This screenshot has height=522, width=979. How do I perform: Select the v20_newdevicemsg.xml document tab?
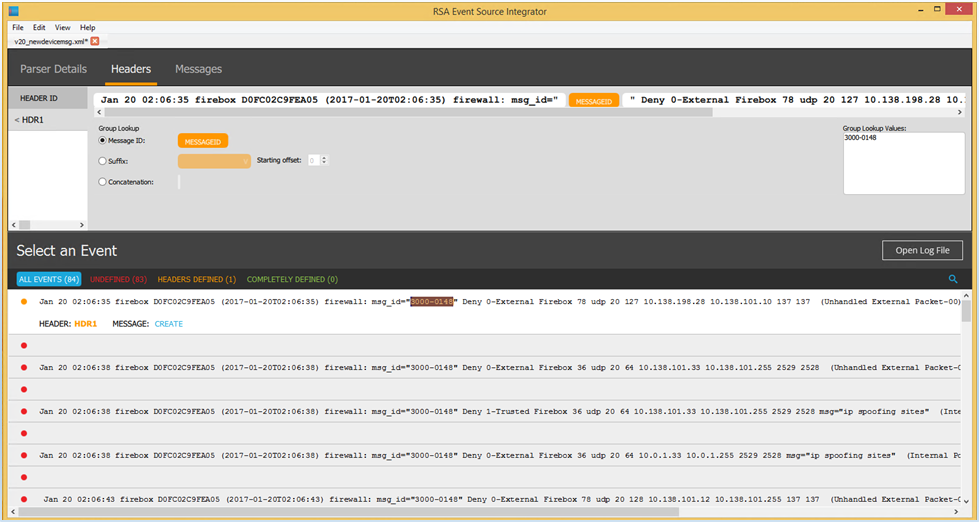pyautogui.click(x=51, y=41)
